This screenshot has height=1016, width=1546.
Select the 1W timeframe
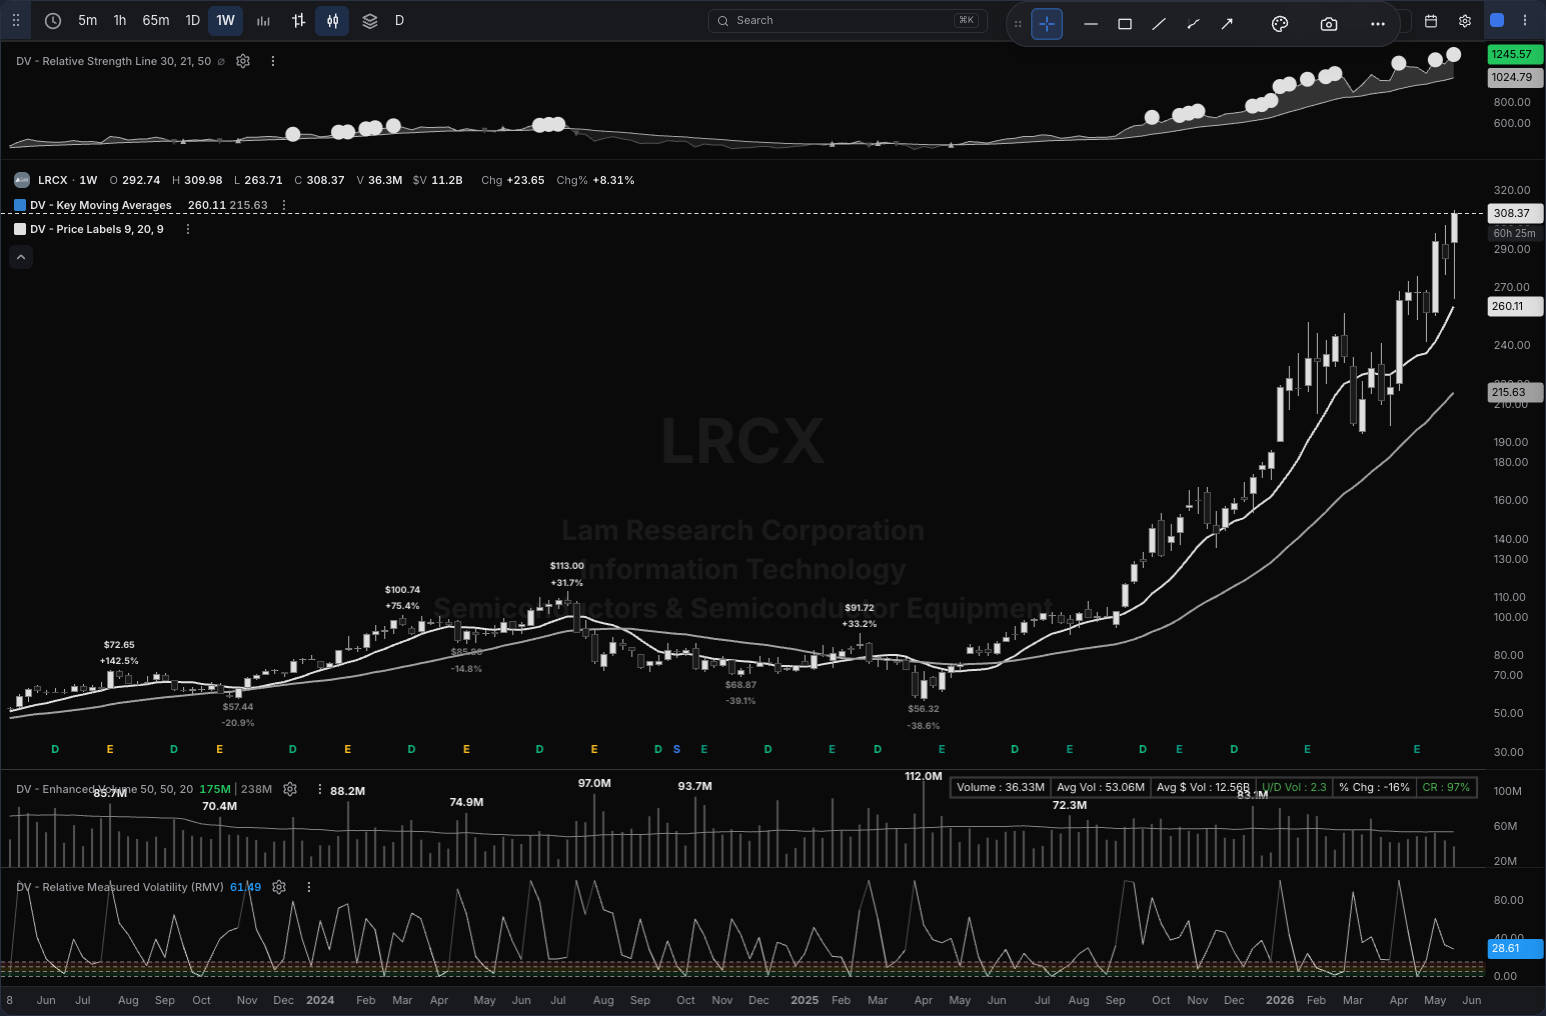tap(226, 20)
